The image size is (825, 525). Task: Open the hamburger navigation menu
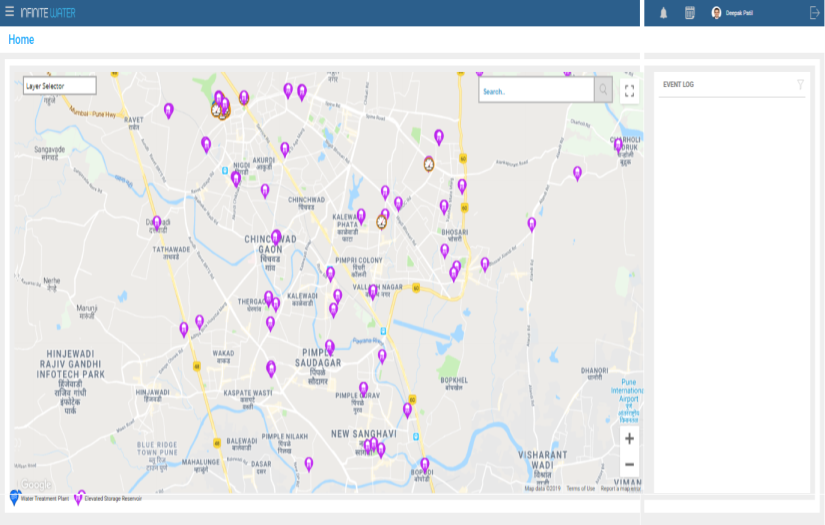[9, 12]
